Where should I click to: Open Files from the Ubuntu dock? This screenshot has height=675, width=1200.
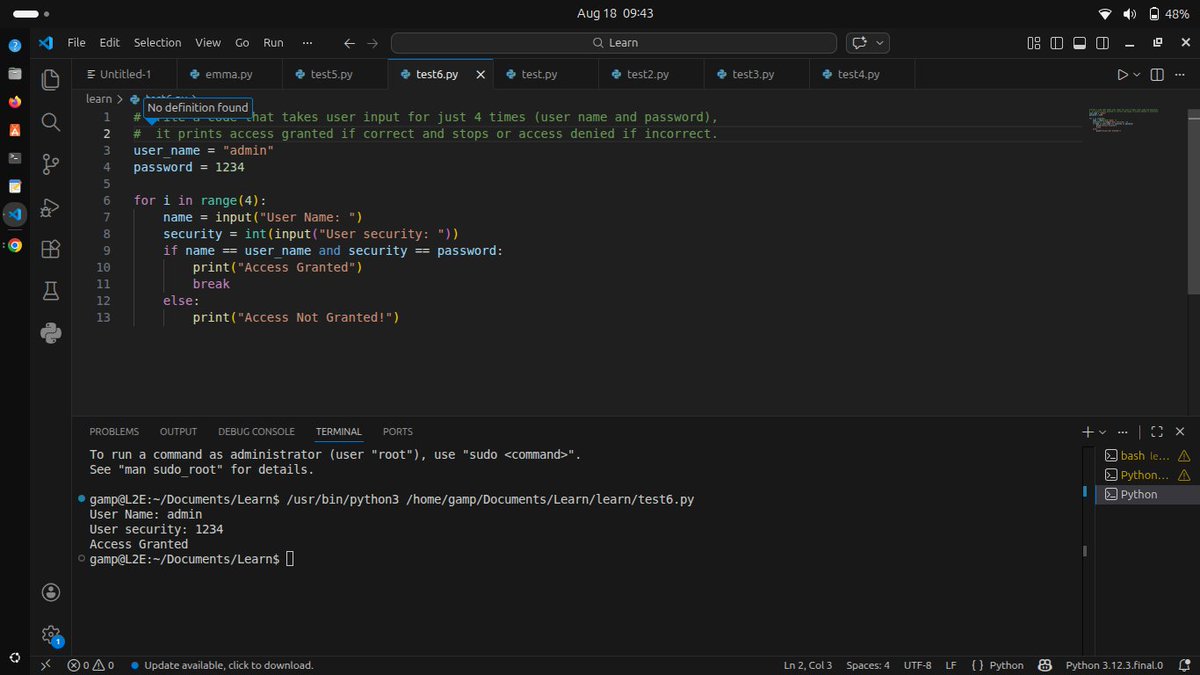pyautogui.click(x=14, y=74)
